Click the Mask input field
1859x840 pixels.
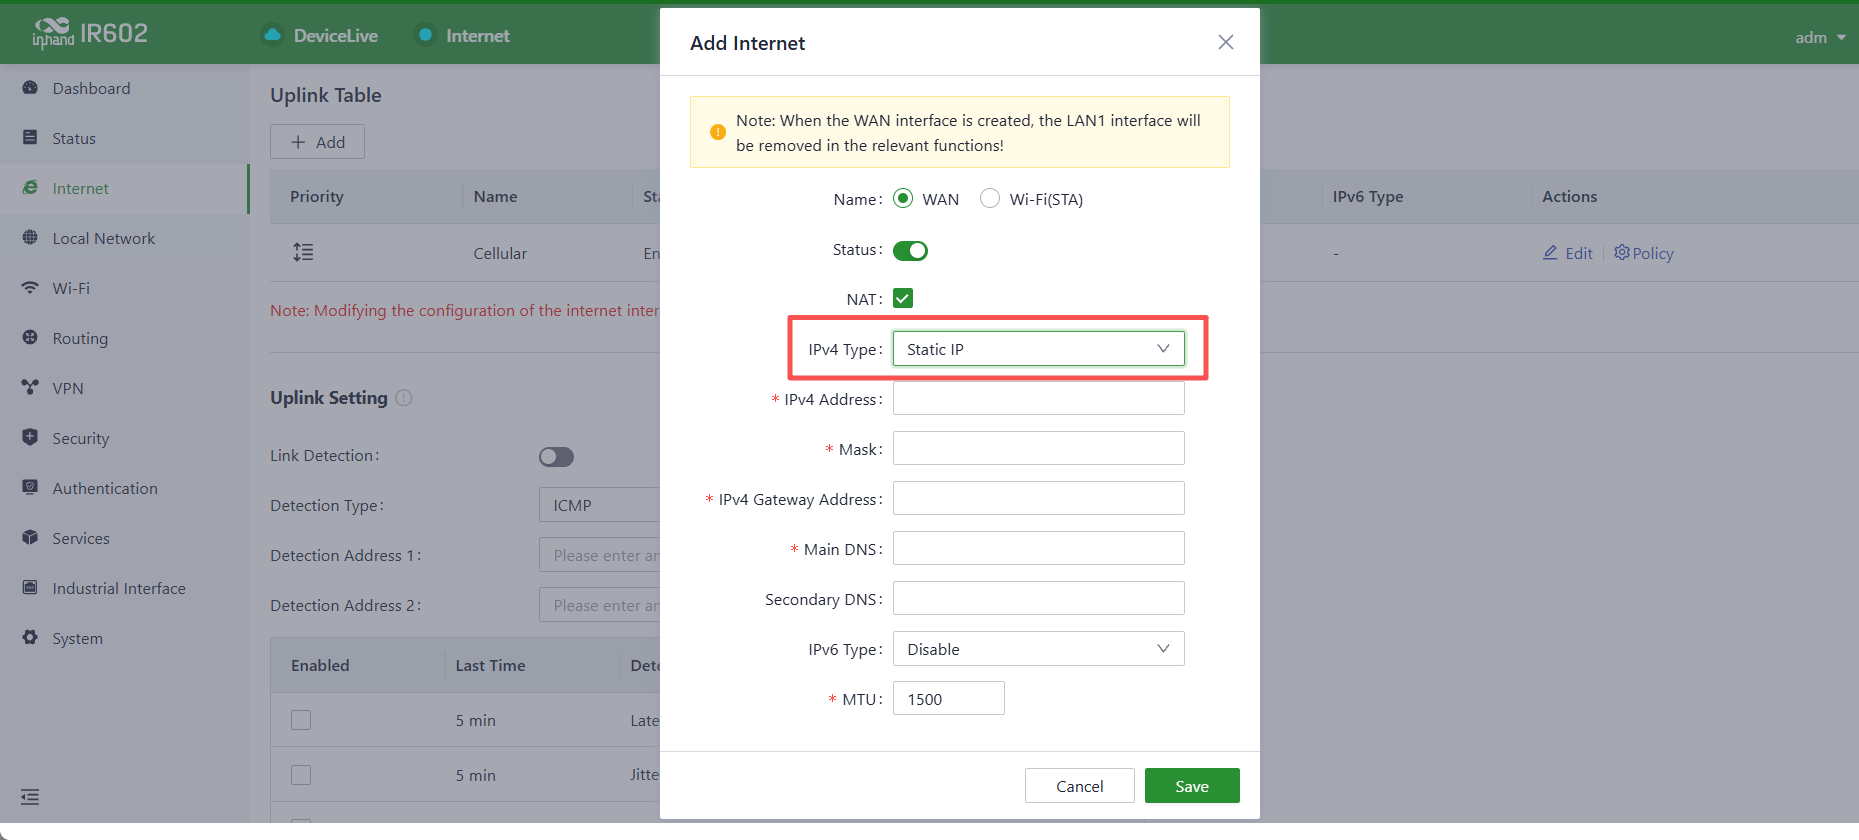[x=1038, y=449]
